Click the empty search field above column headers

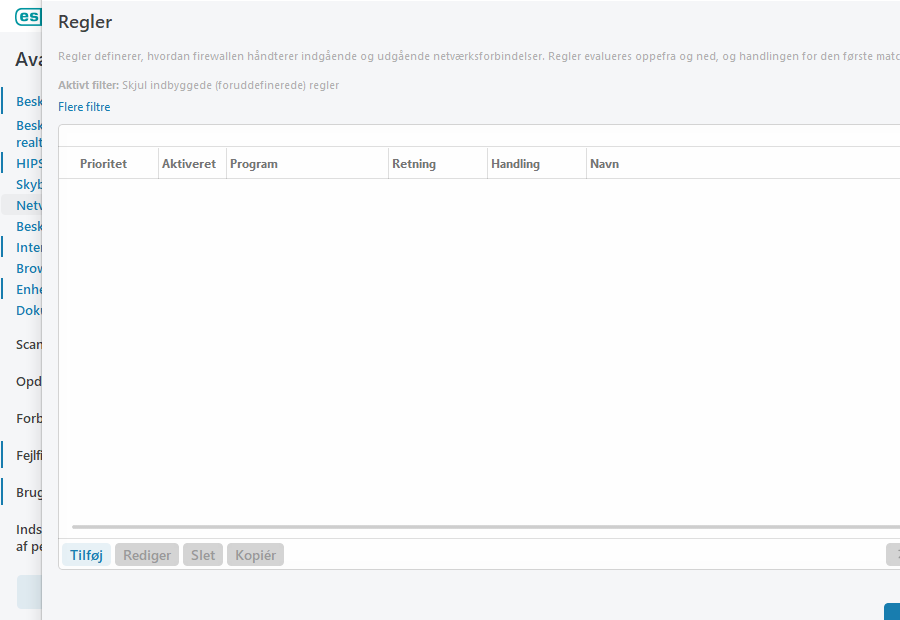click(480, 136)
